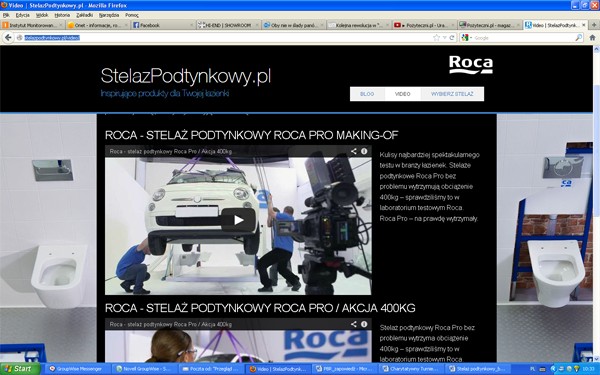The image size is (600, 375).
Task: Open the Windows Start button
Action: (20, 369)
